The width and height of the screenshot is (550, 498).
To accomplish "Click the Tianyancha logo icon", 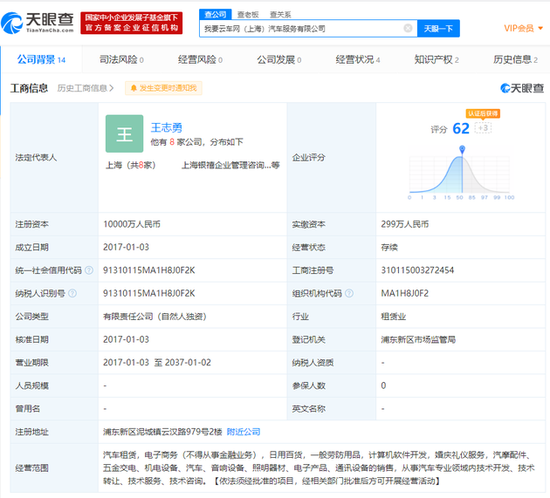I will coord(12,23).
